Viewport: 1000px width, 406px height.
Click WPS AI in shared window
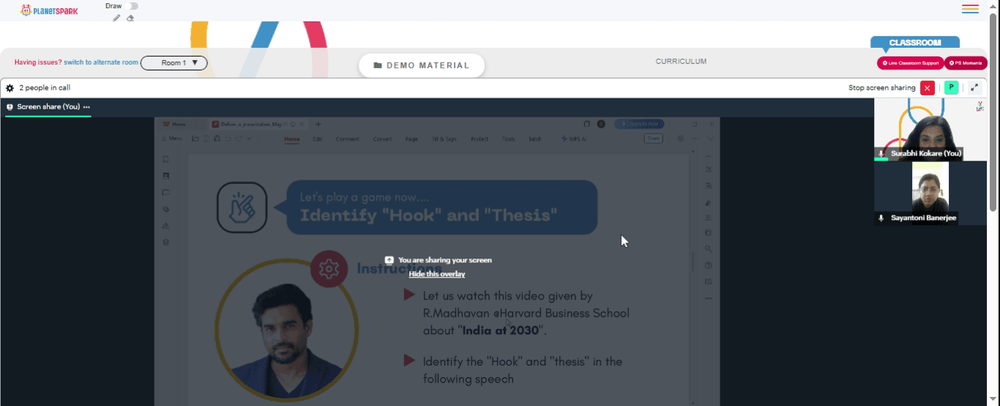pos(575,139)
